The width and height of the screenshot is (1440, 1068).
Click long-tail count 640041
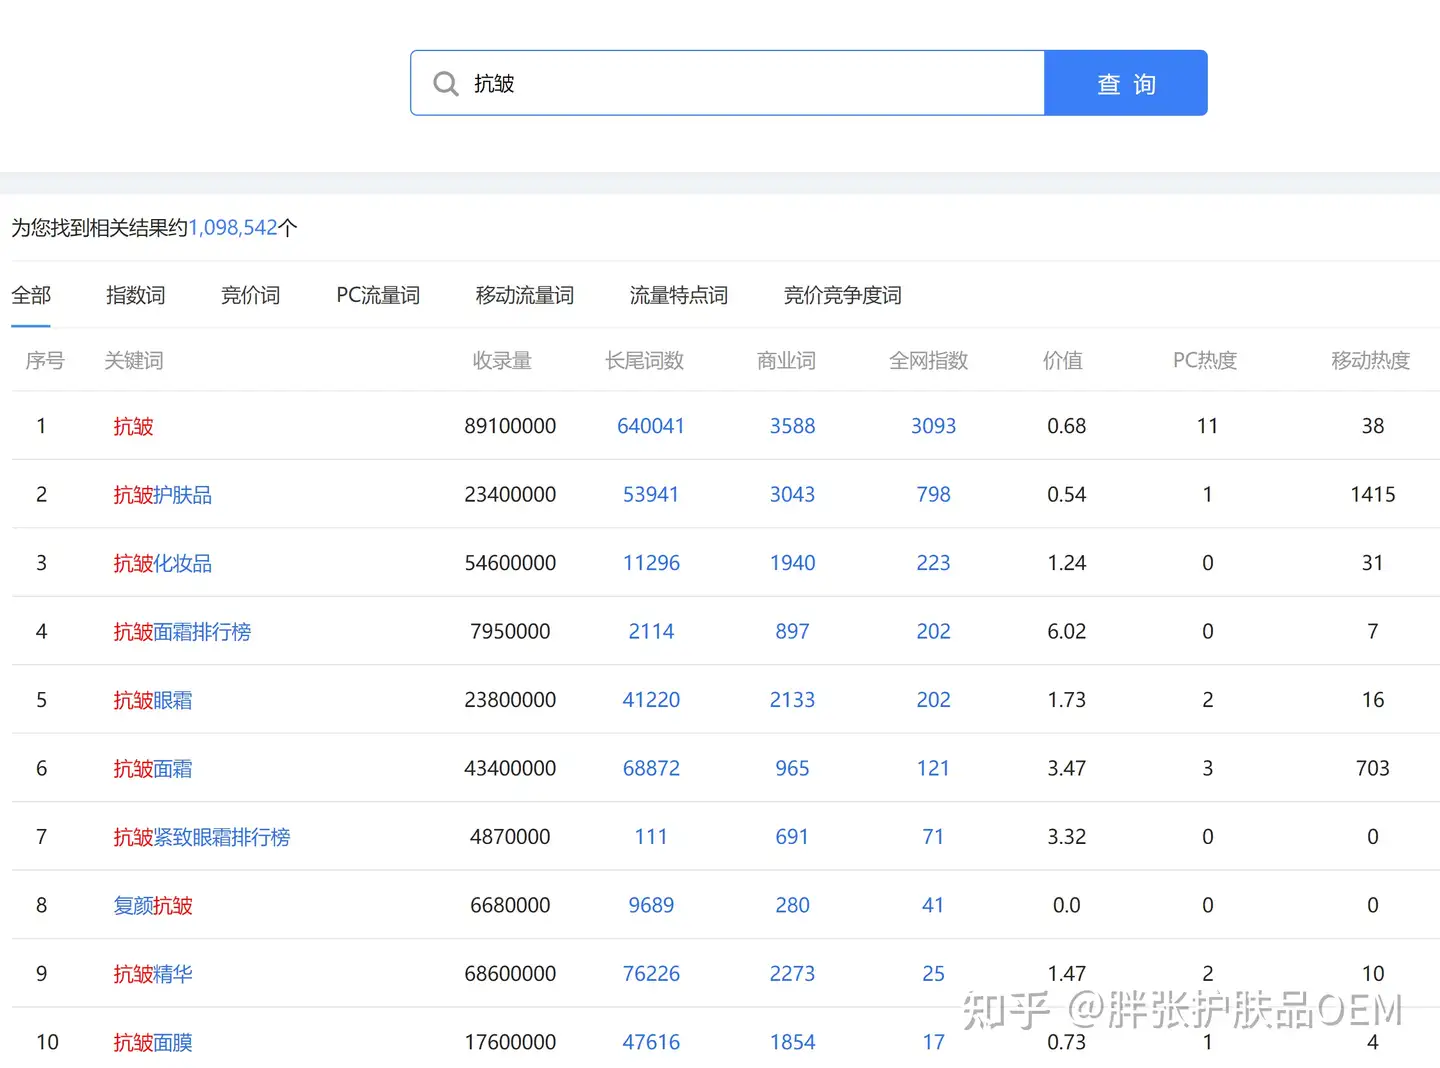[x=651, y=426]
